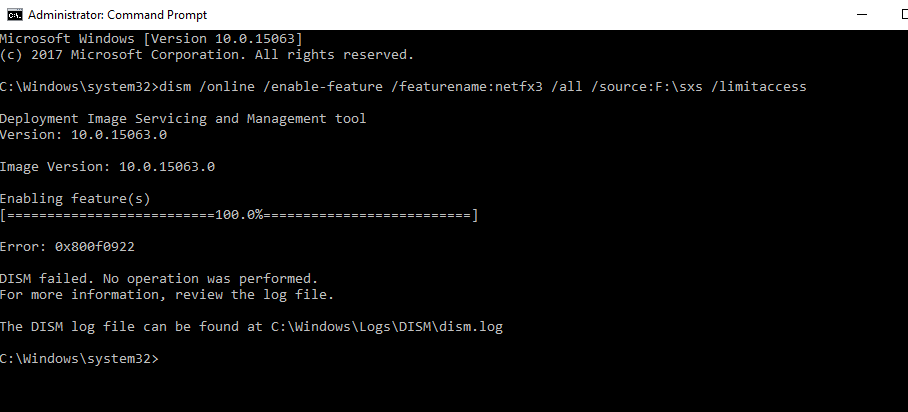
Task: Click the Microsoft Windows version banner line
Action: pyautogui.click(x=151, y=39)
